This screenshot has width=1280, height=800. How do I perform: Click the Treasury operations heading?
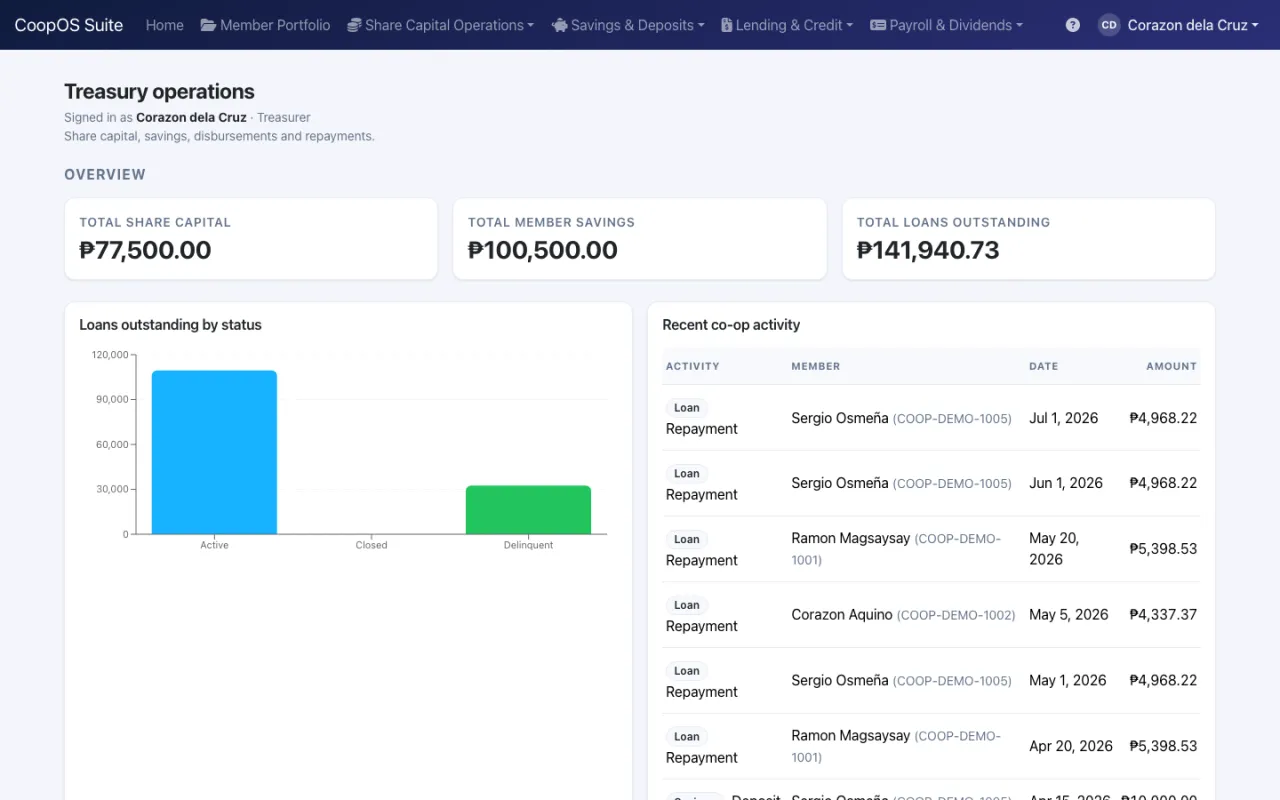159,92
